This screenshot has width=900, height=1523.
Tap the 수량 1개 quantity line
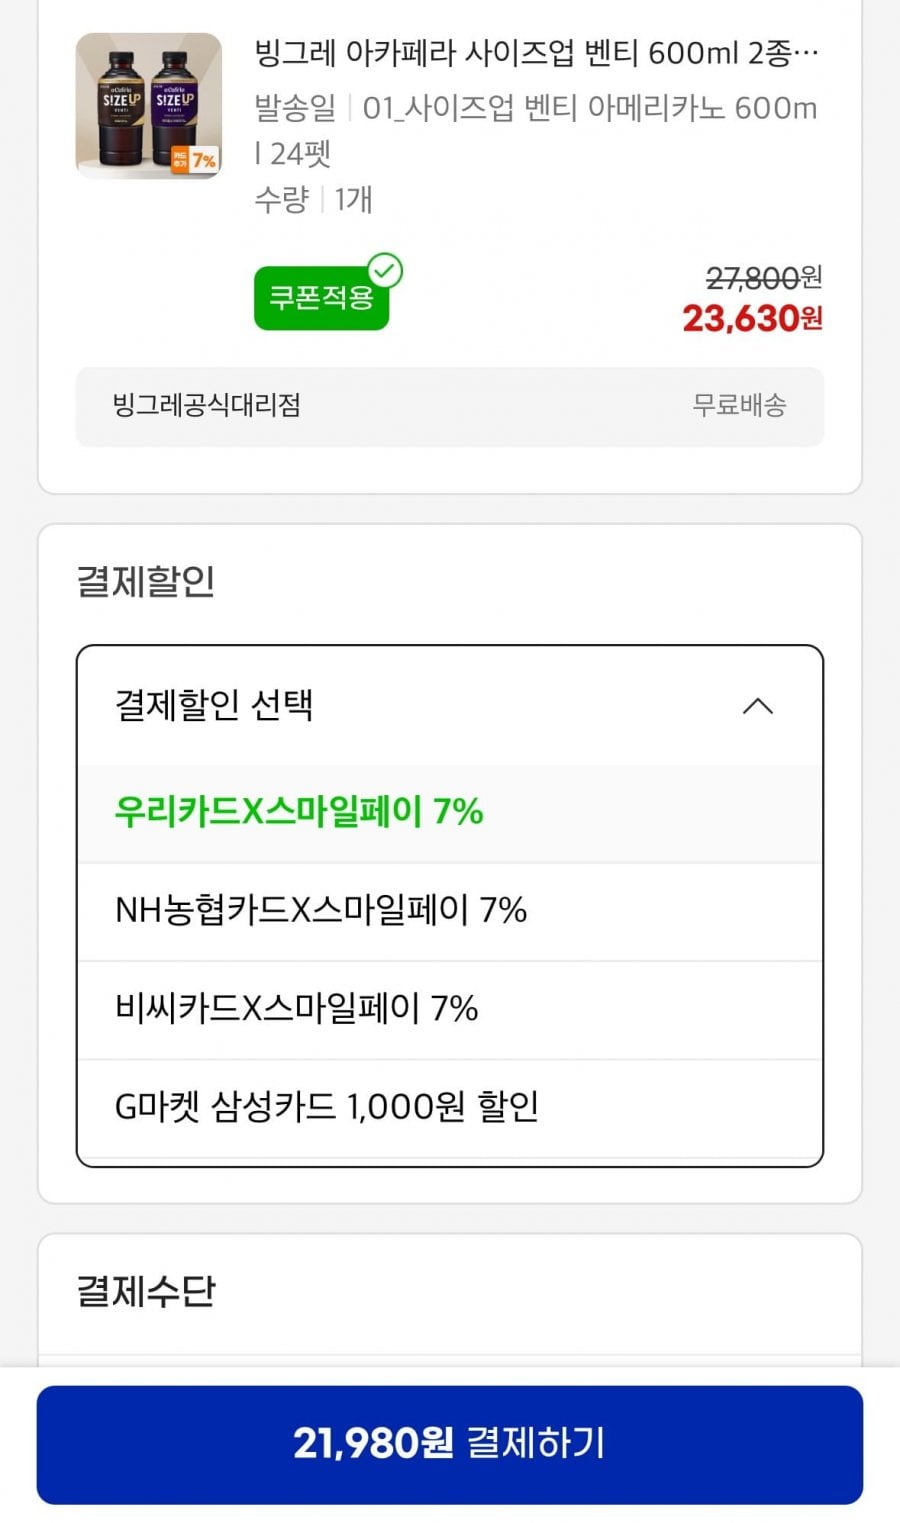[x=313, y=200]
